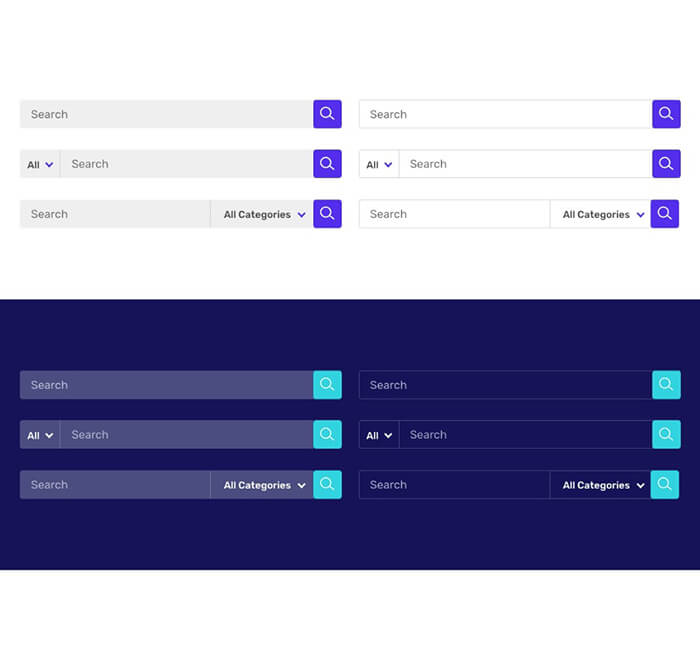
Task: Focus the top-left gray Search input field
Action: (165, 114)
